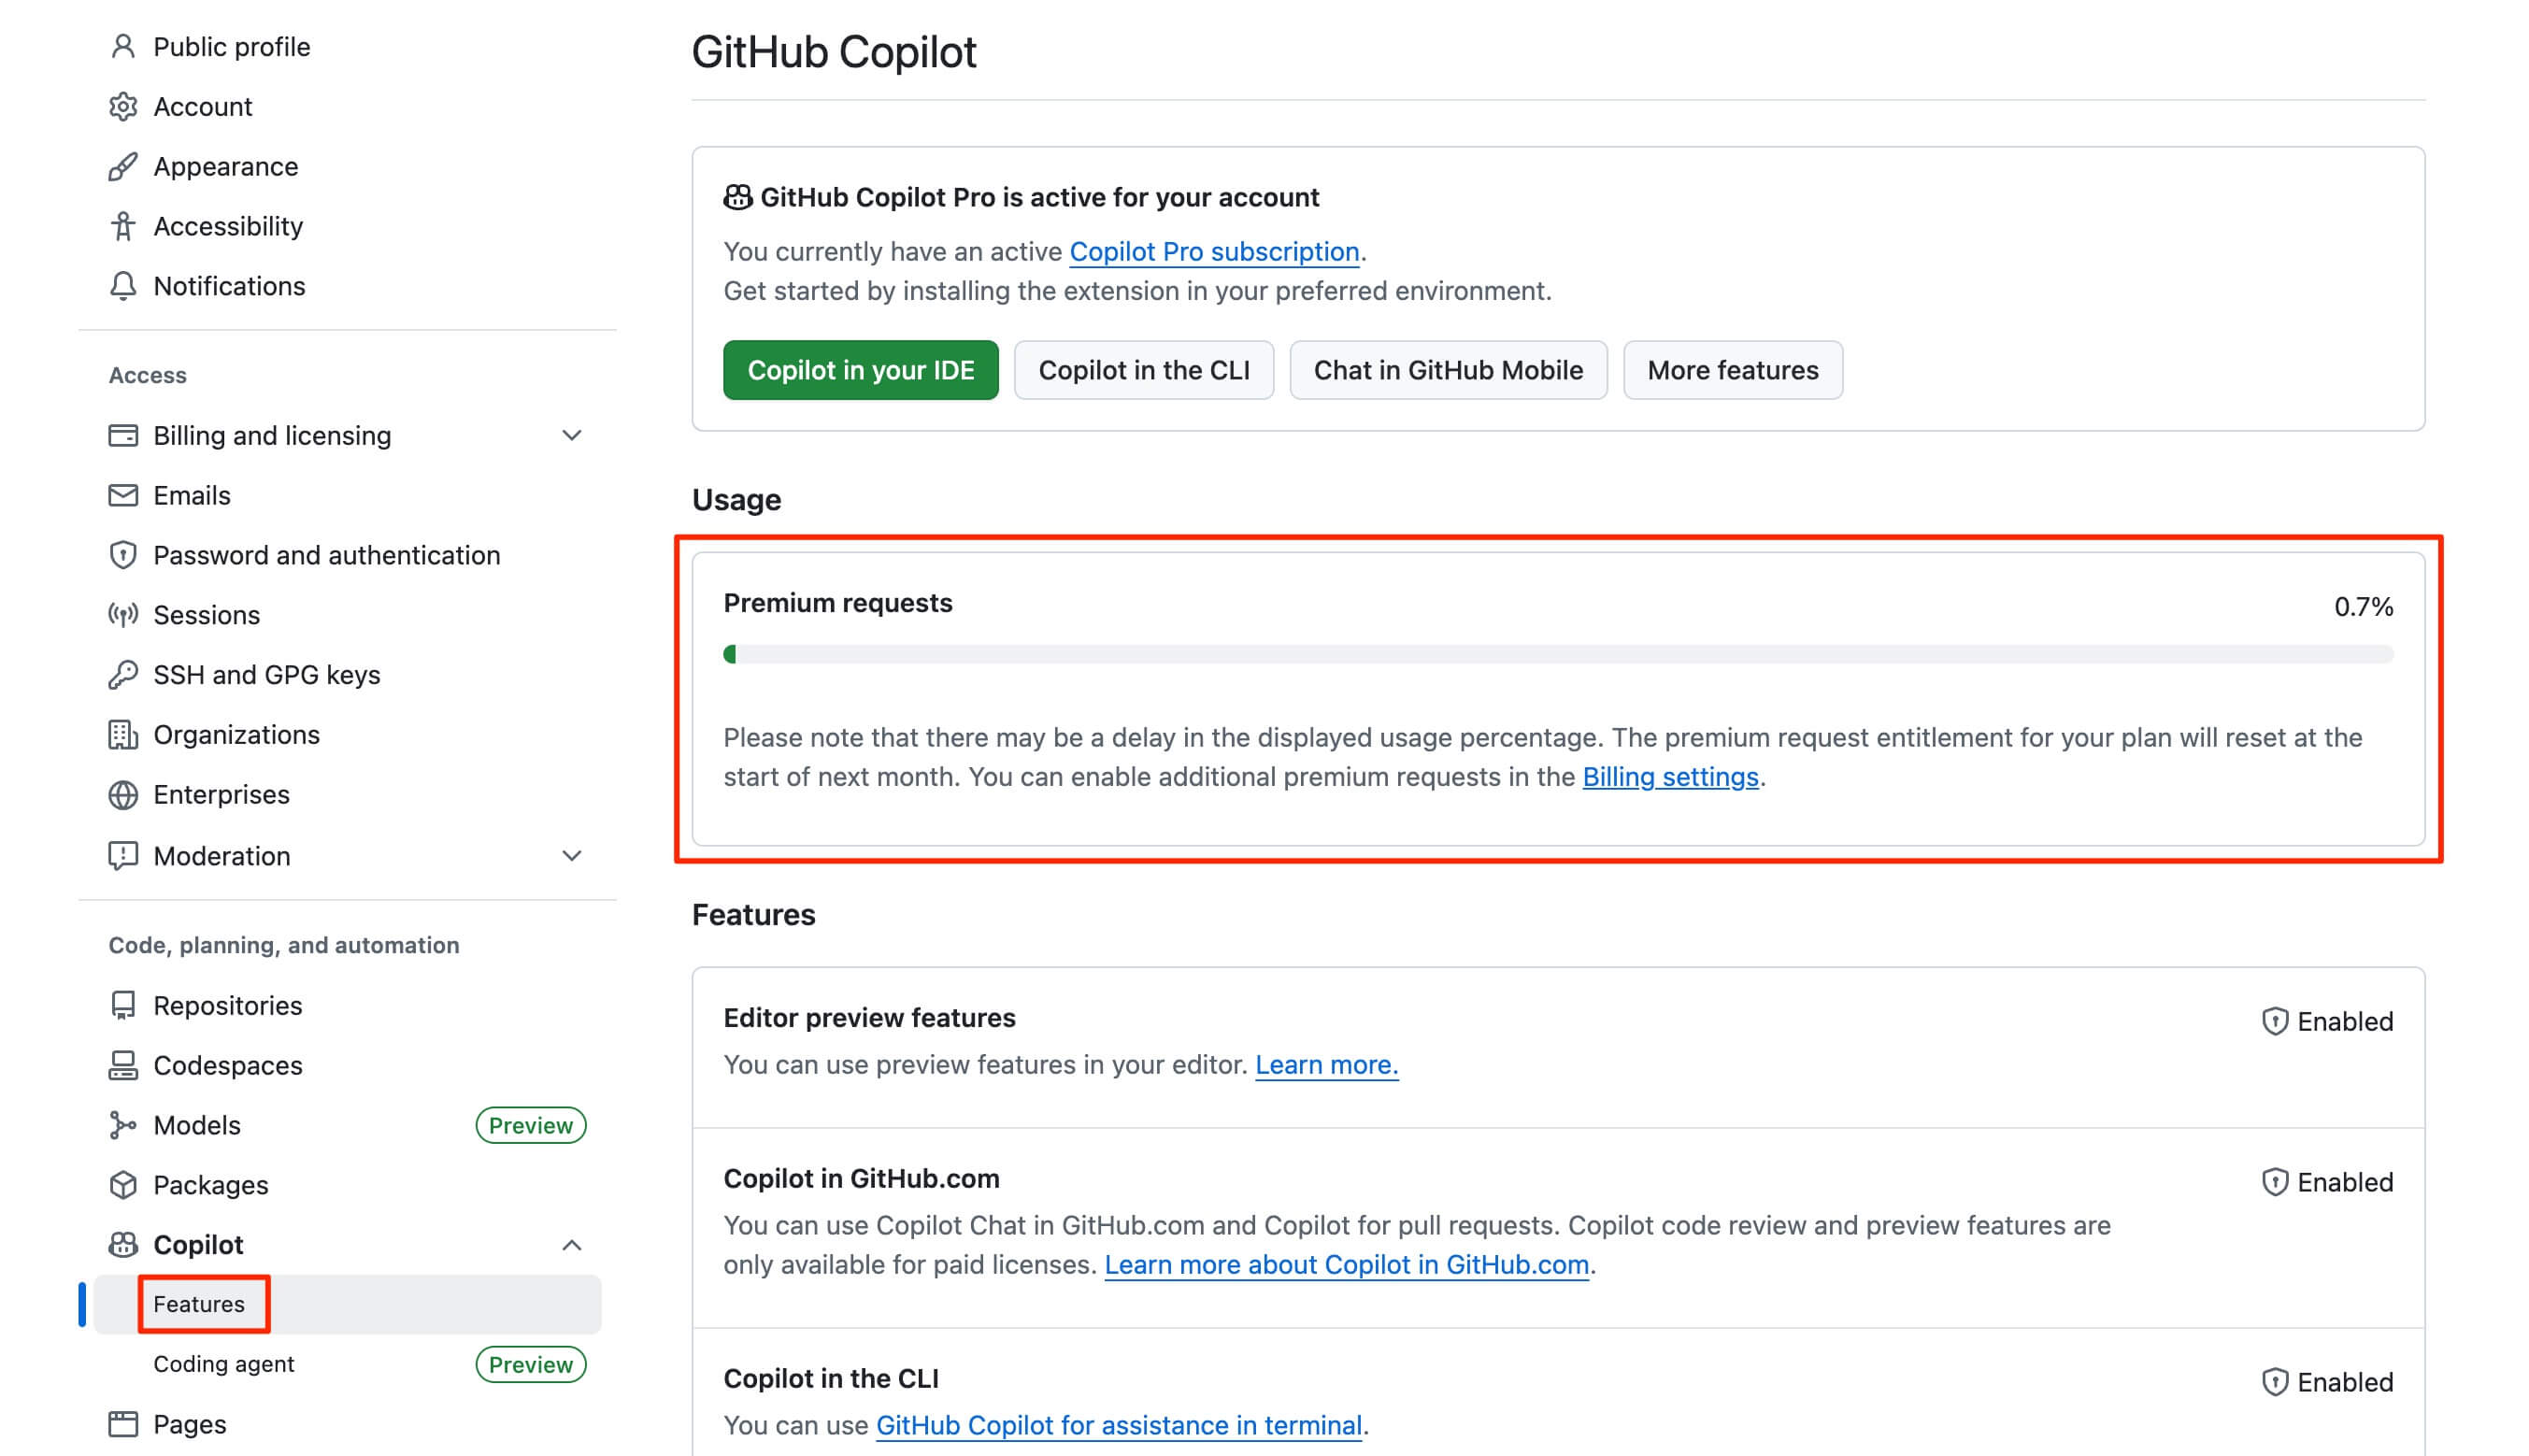Open the Copilot Pro subscription link

pyautogui.click(x=1214, y=252)
